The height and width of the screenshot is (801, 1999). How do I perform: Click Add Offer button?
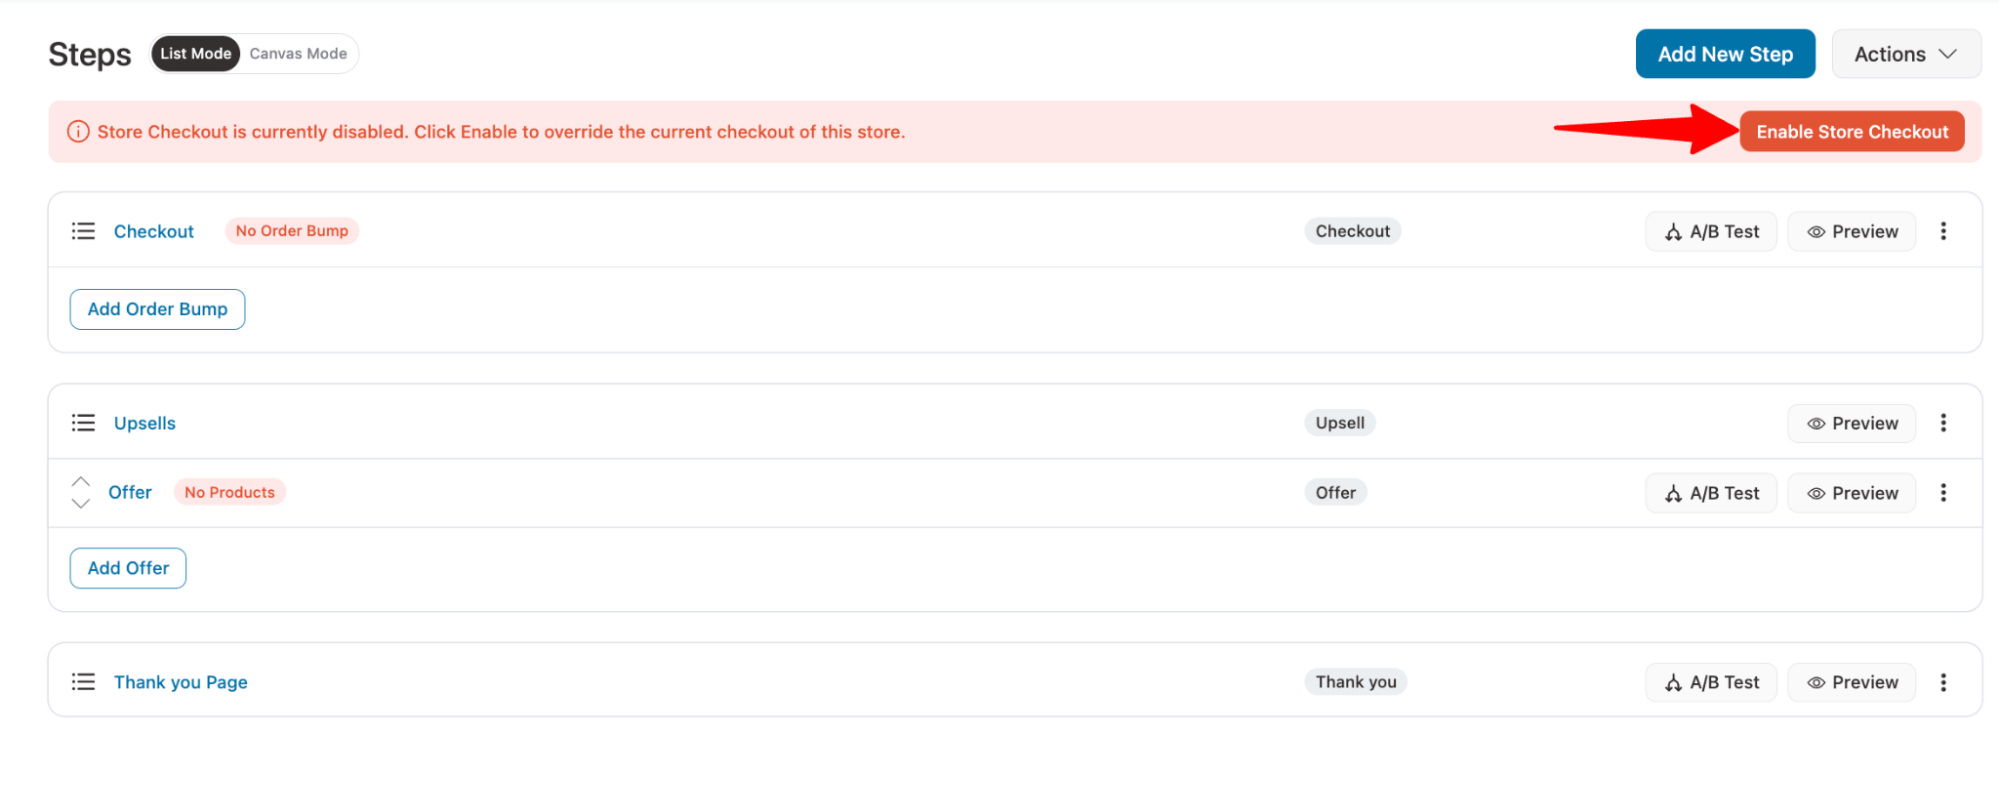[128, 568]
